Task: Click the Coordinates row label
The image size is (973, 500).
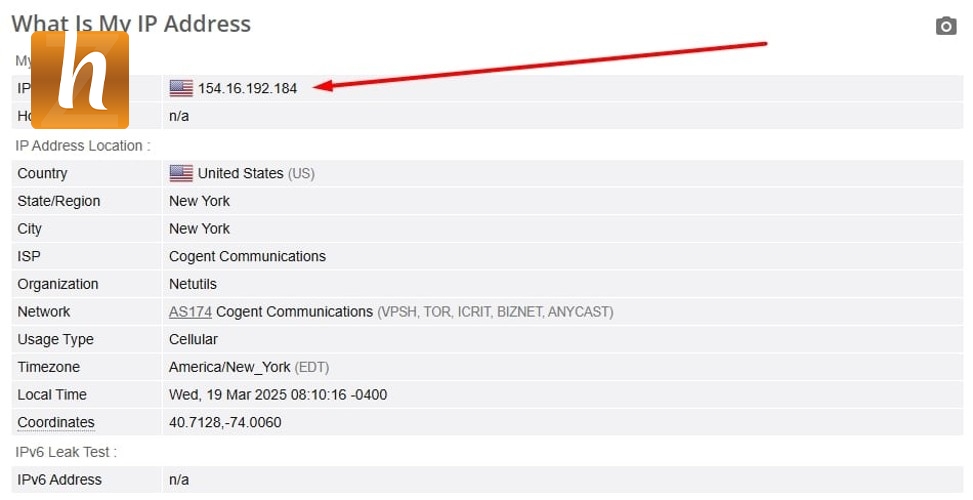Action: pos(56,423)
